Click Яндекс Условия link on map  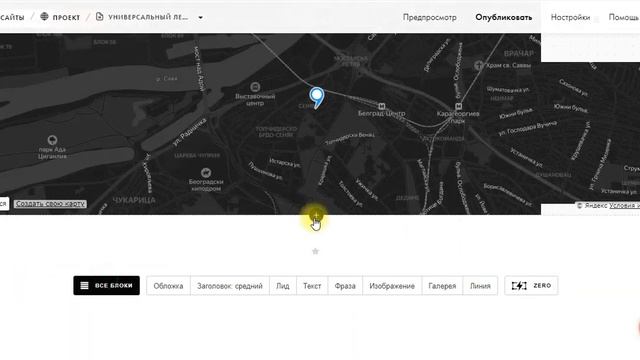624,205
